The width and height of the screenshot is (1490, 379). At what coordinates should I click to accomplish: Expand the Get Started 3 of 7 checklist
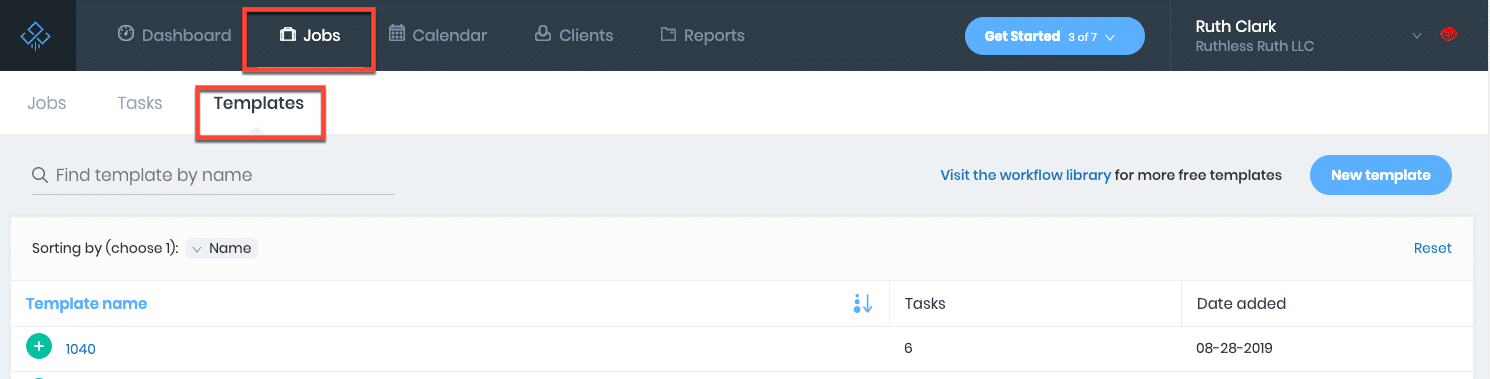1054,36
